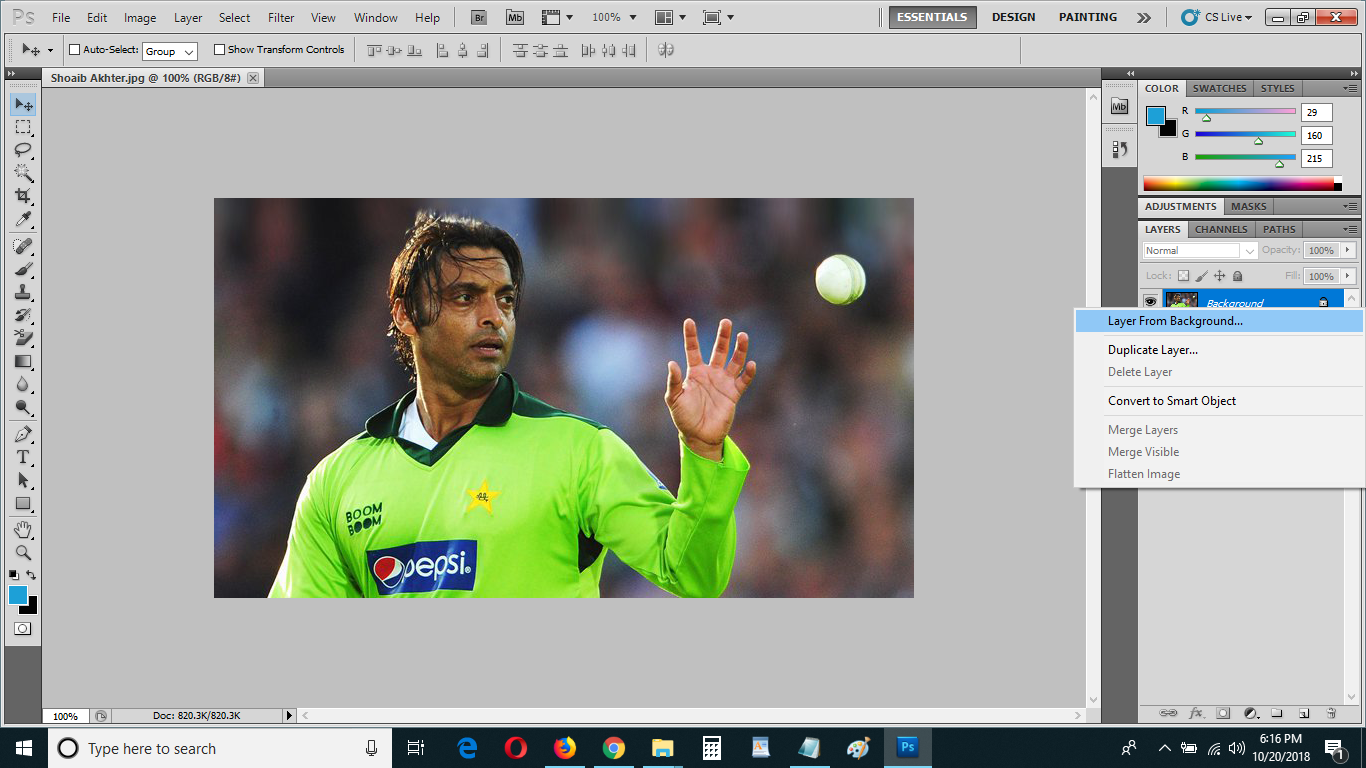
Task: Select the Healing Brush tool
Action: click(23, 247)
